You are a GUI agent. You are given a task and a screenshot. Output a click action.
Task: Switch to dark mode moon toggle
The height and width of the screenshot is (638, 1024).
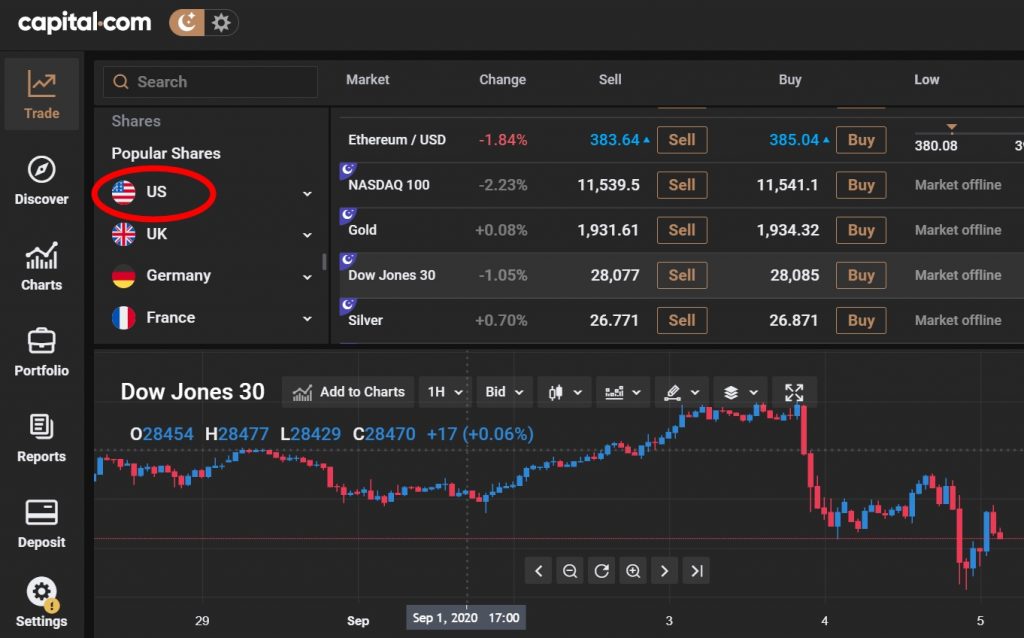point(186,22)
